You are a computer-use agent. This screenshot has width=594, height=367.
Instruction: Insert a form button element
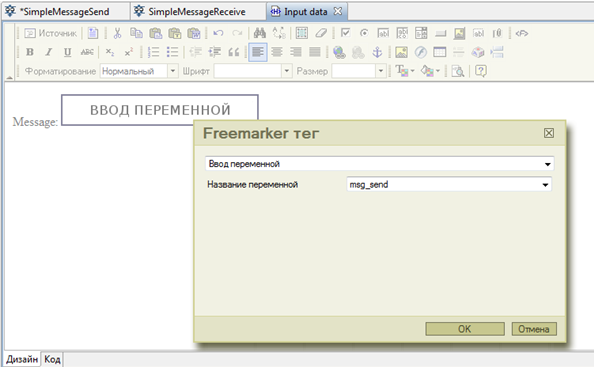click(x=440, y=34)
